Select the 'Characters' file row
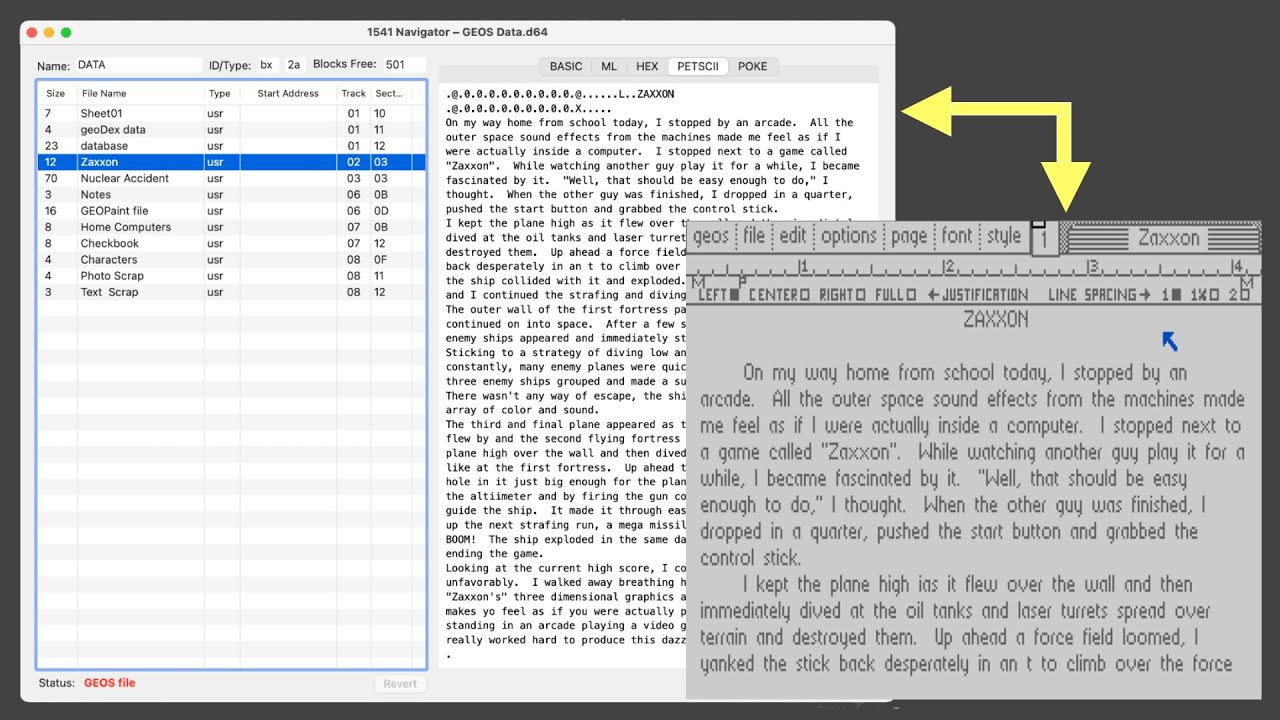This screenshot has height=720, width=1280. [x=232, y=259]
